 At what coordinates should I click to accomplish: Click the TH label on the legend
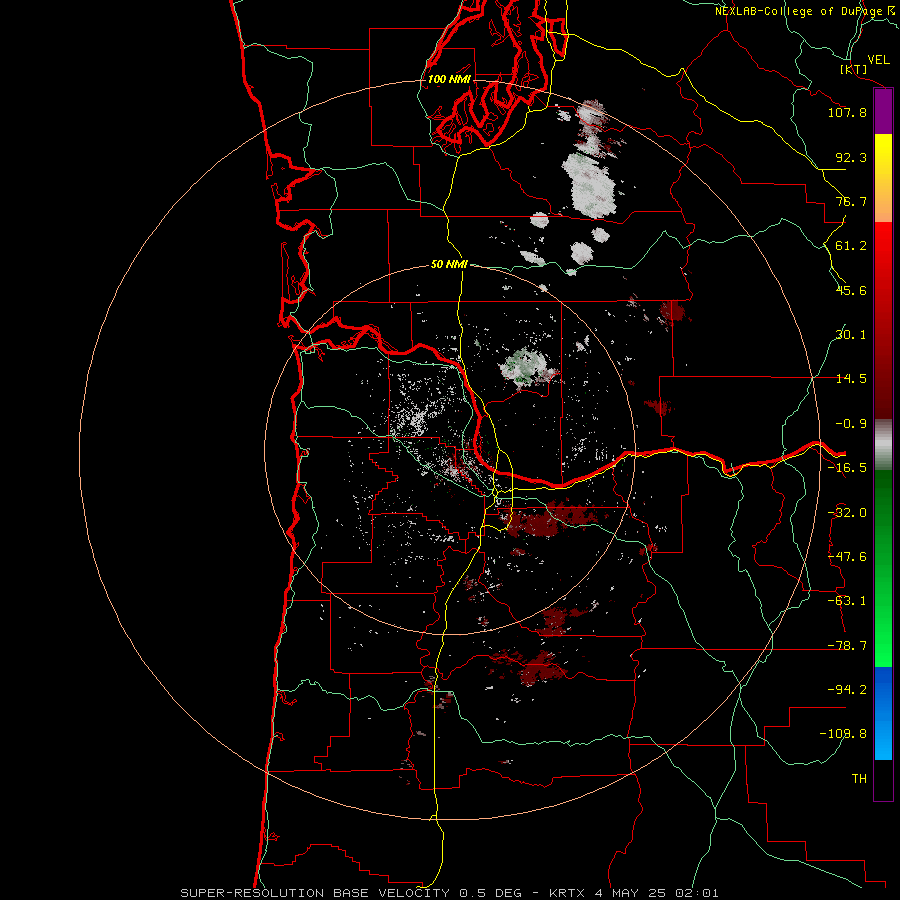point(859,778)
